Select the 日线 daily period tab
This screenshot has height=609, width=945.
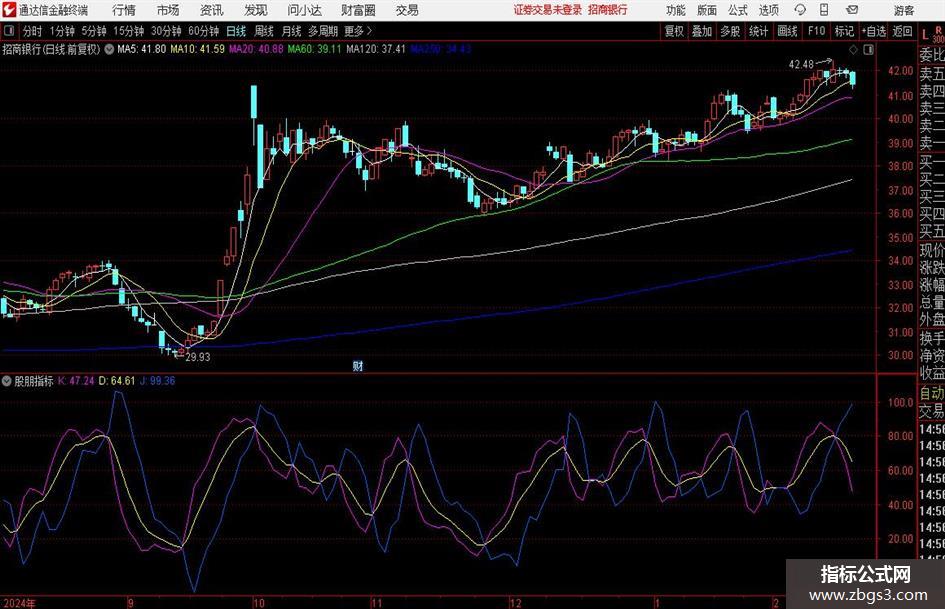coord(236,31)
